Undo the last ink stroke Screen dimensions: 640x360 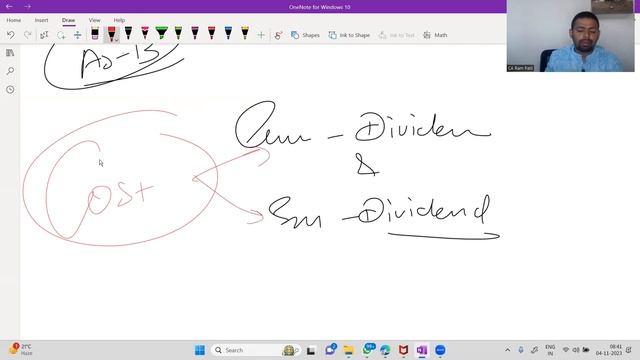pos(11,35)
